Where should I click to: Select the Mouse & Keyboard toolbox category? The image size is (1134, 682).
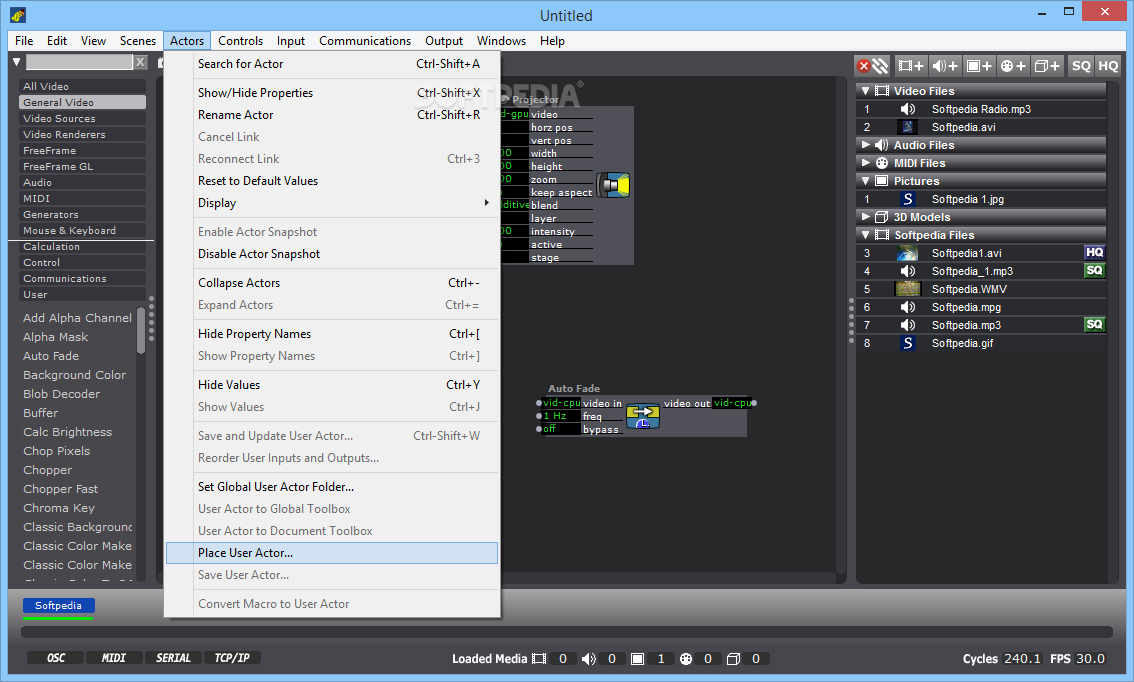(x=82, y=231)
